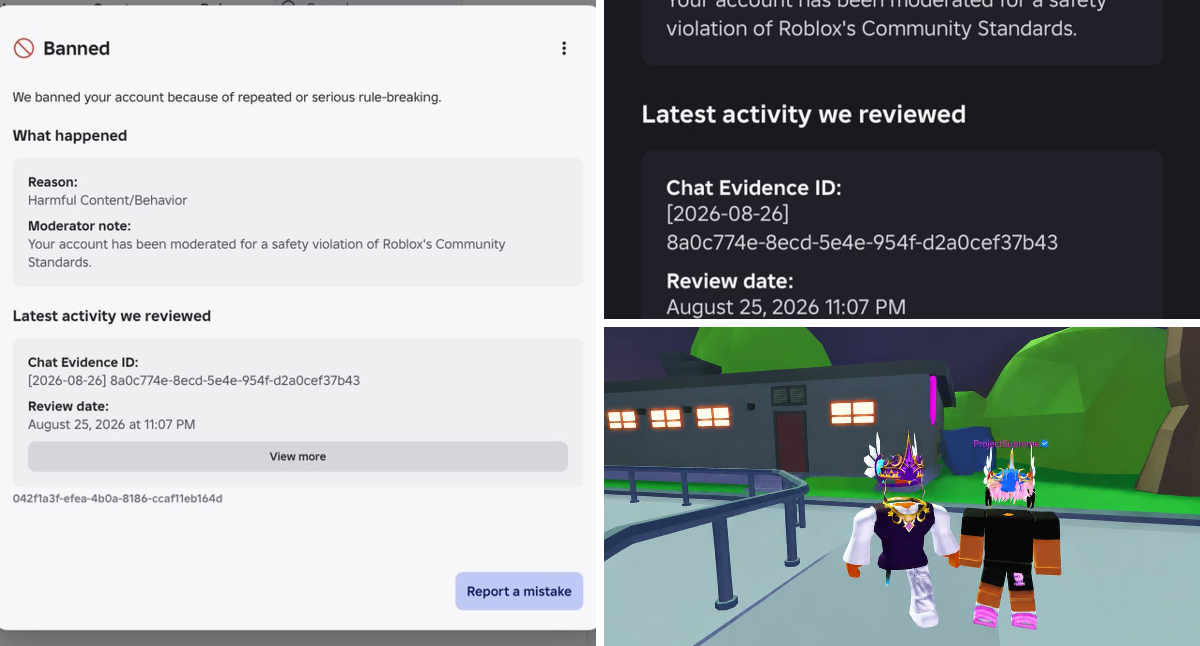The height and width of the screenshot is (646, 1200).
Task: Click the "Report a mistake" button
Action: (519, 591)
